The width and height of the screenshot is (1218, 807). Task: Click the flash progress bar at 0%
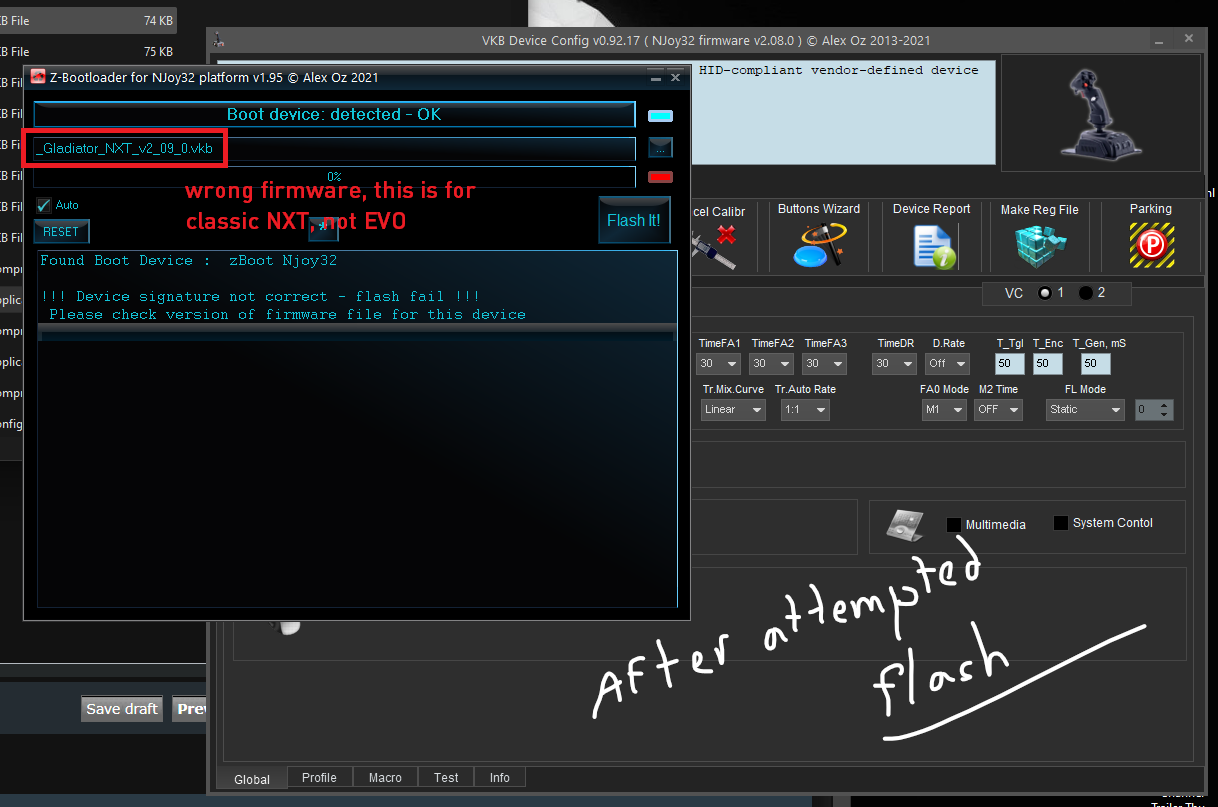coord(335,177)
